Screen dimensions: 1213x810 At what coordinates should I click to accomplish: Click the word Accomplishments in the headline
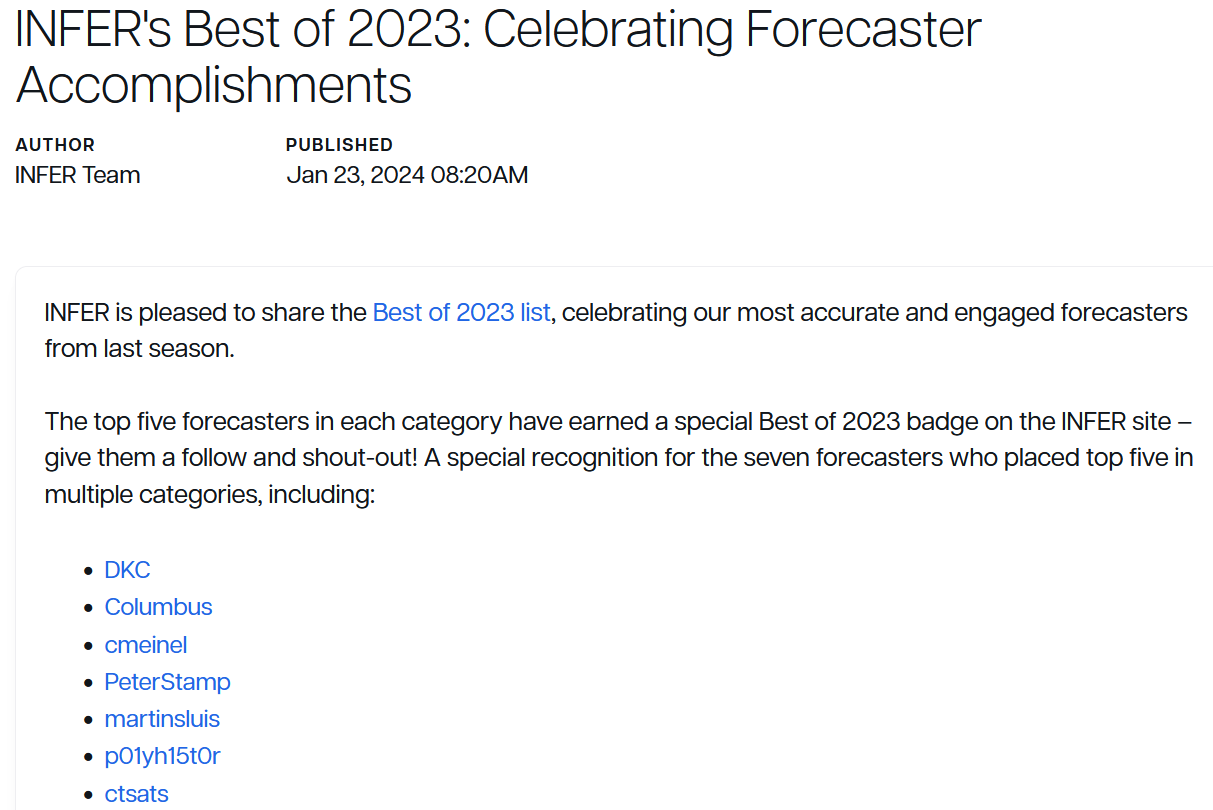click(x=214, y=85)
